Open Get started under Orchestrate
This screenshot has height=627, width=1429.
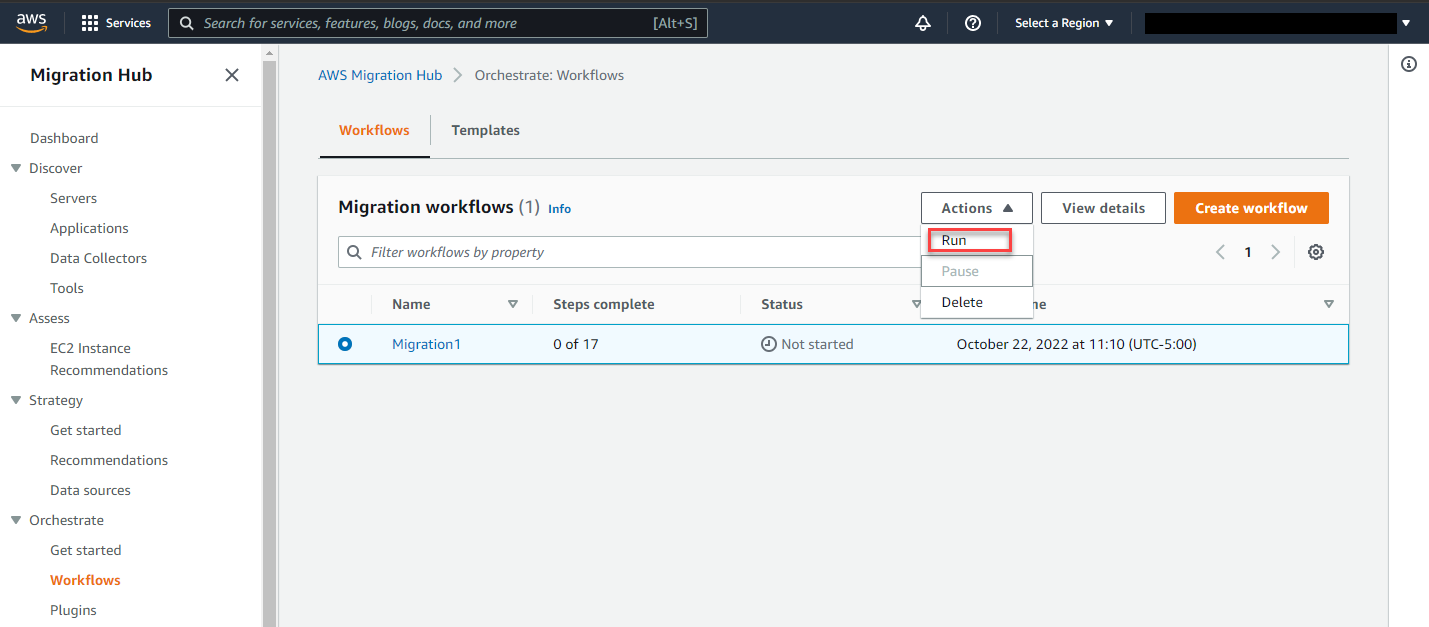click(85, 550)
